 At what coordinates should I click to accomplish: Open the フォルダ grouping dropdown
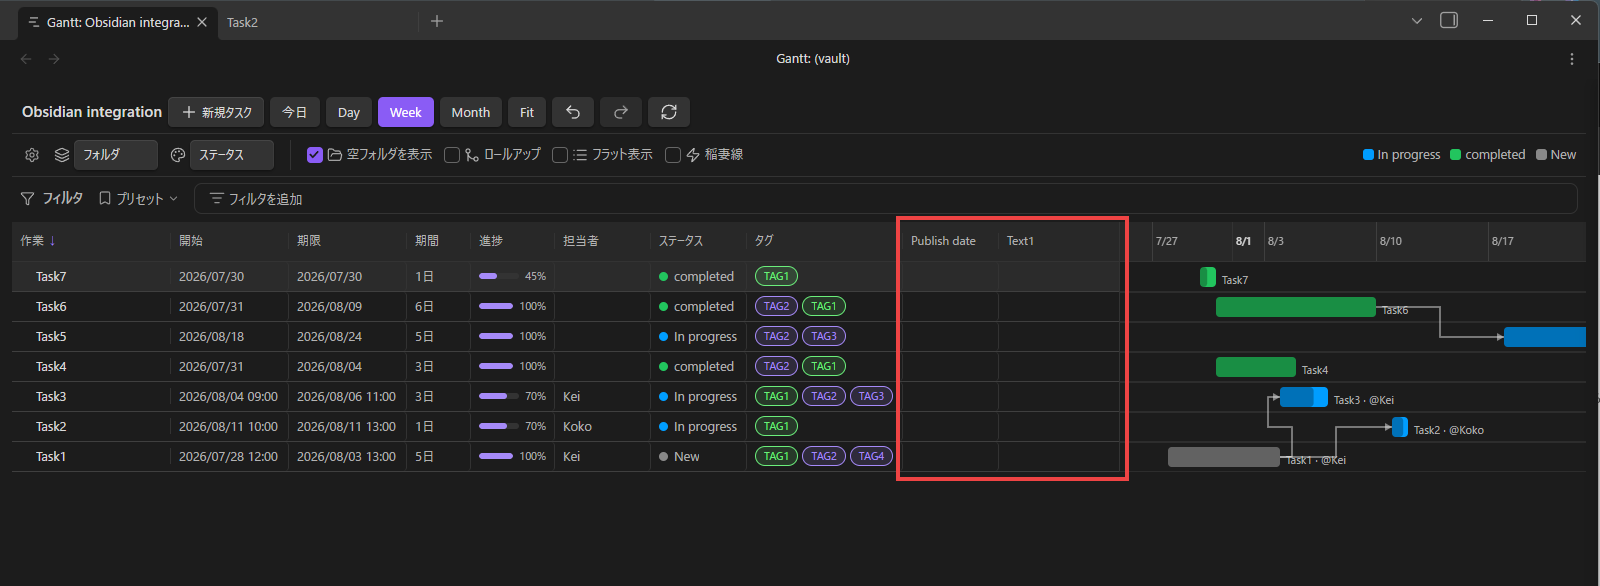click(x=116, y=155)
